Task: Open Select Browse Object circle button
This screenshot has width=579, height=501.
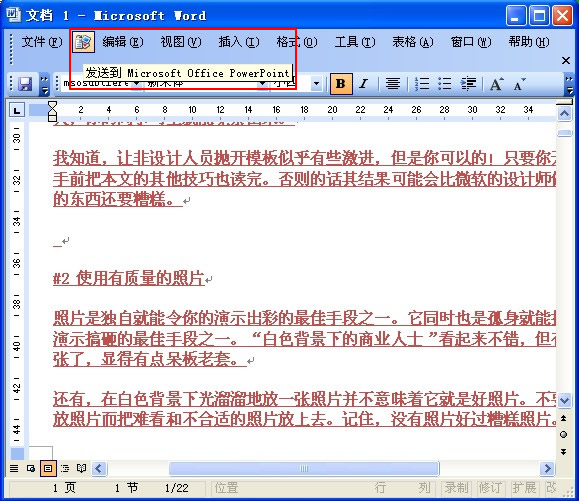Action: [x=564, y=435]
